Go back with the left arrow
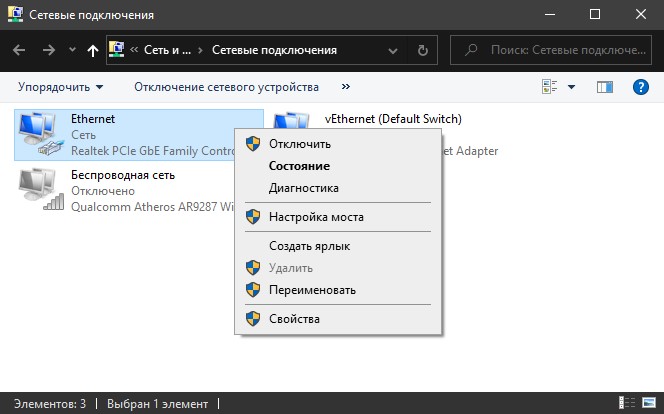The image size is (664, 414). click(x=19, y=50)
